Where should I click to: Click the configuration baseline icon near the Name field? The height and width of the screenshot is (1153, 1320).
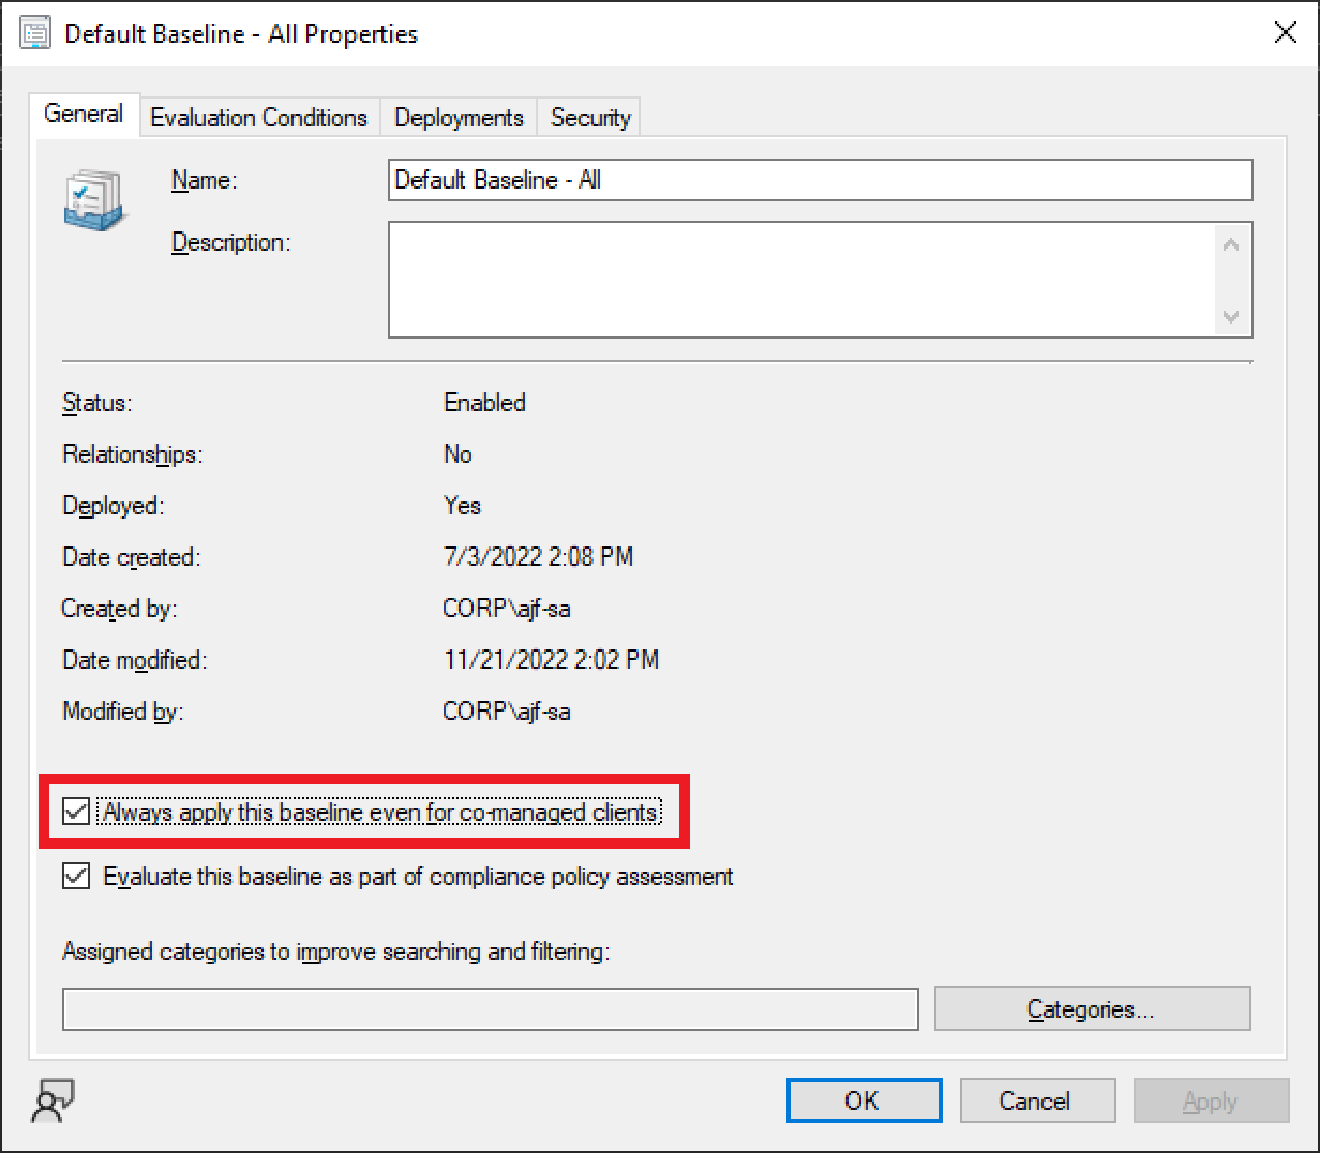coord(94,198)
